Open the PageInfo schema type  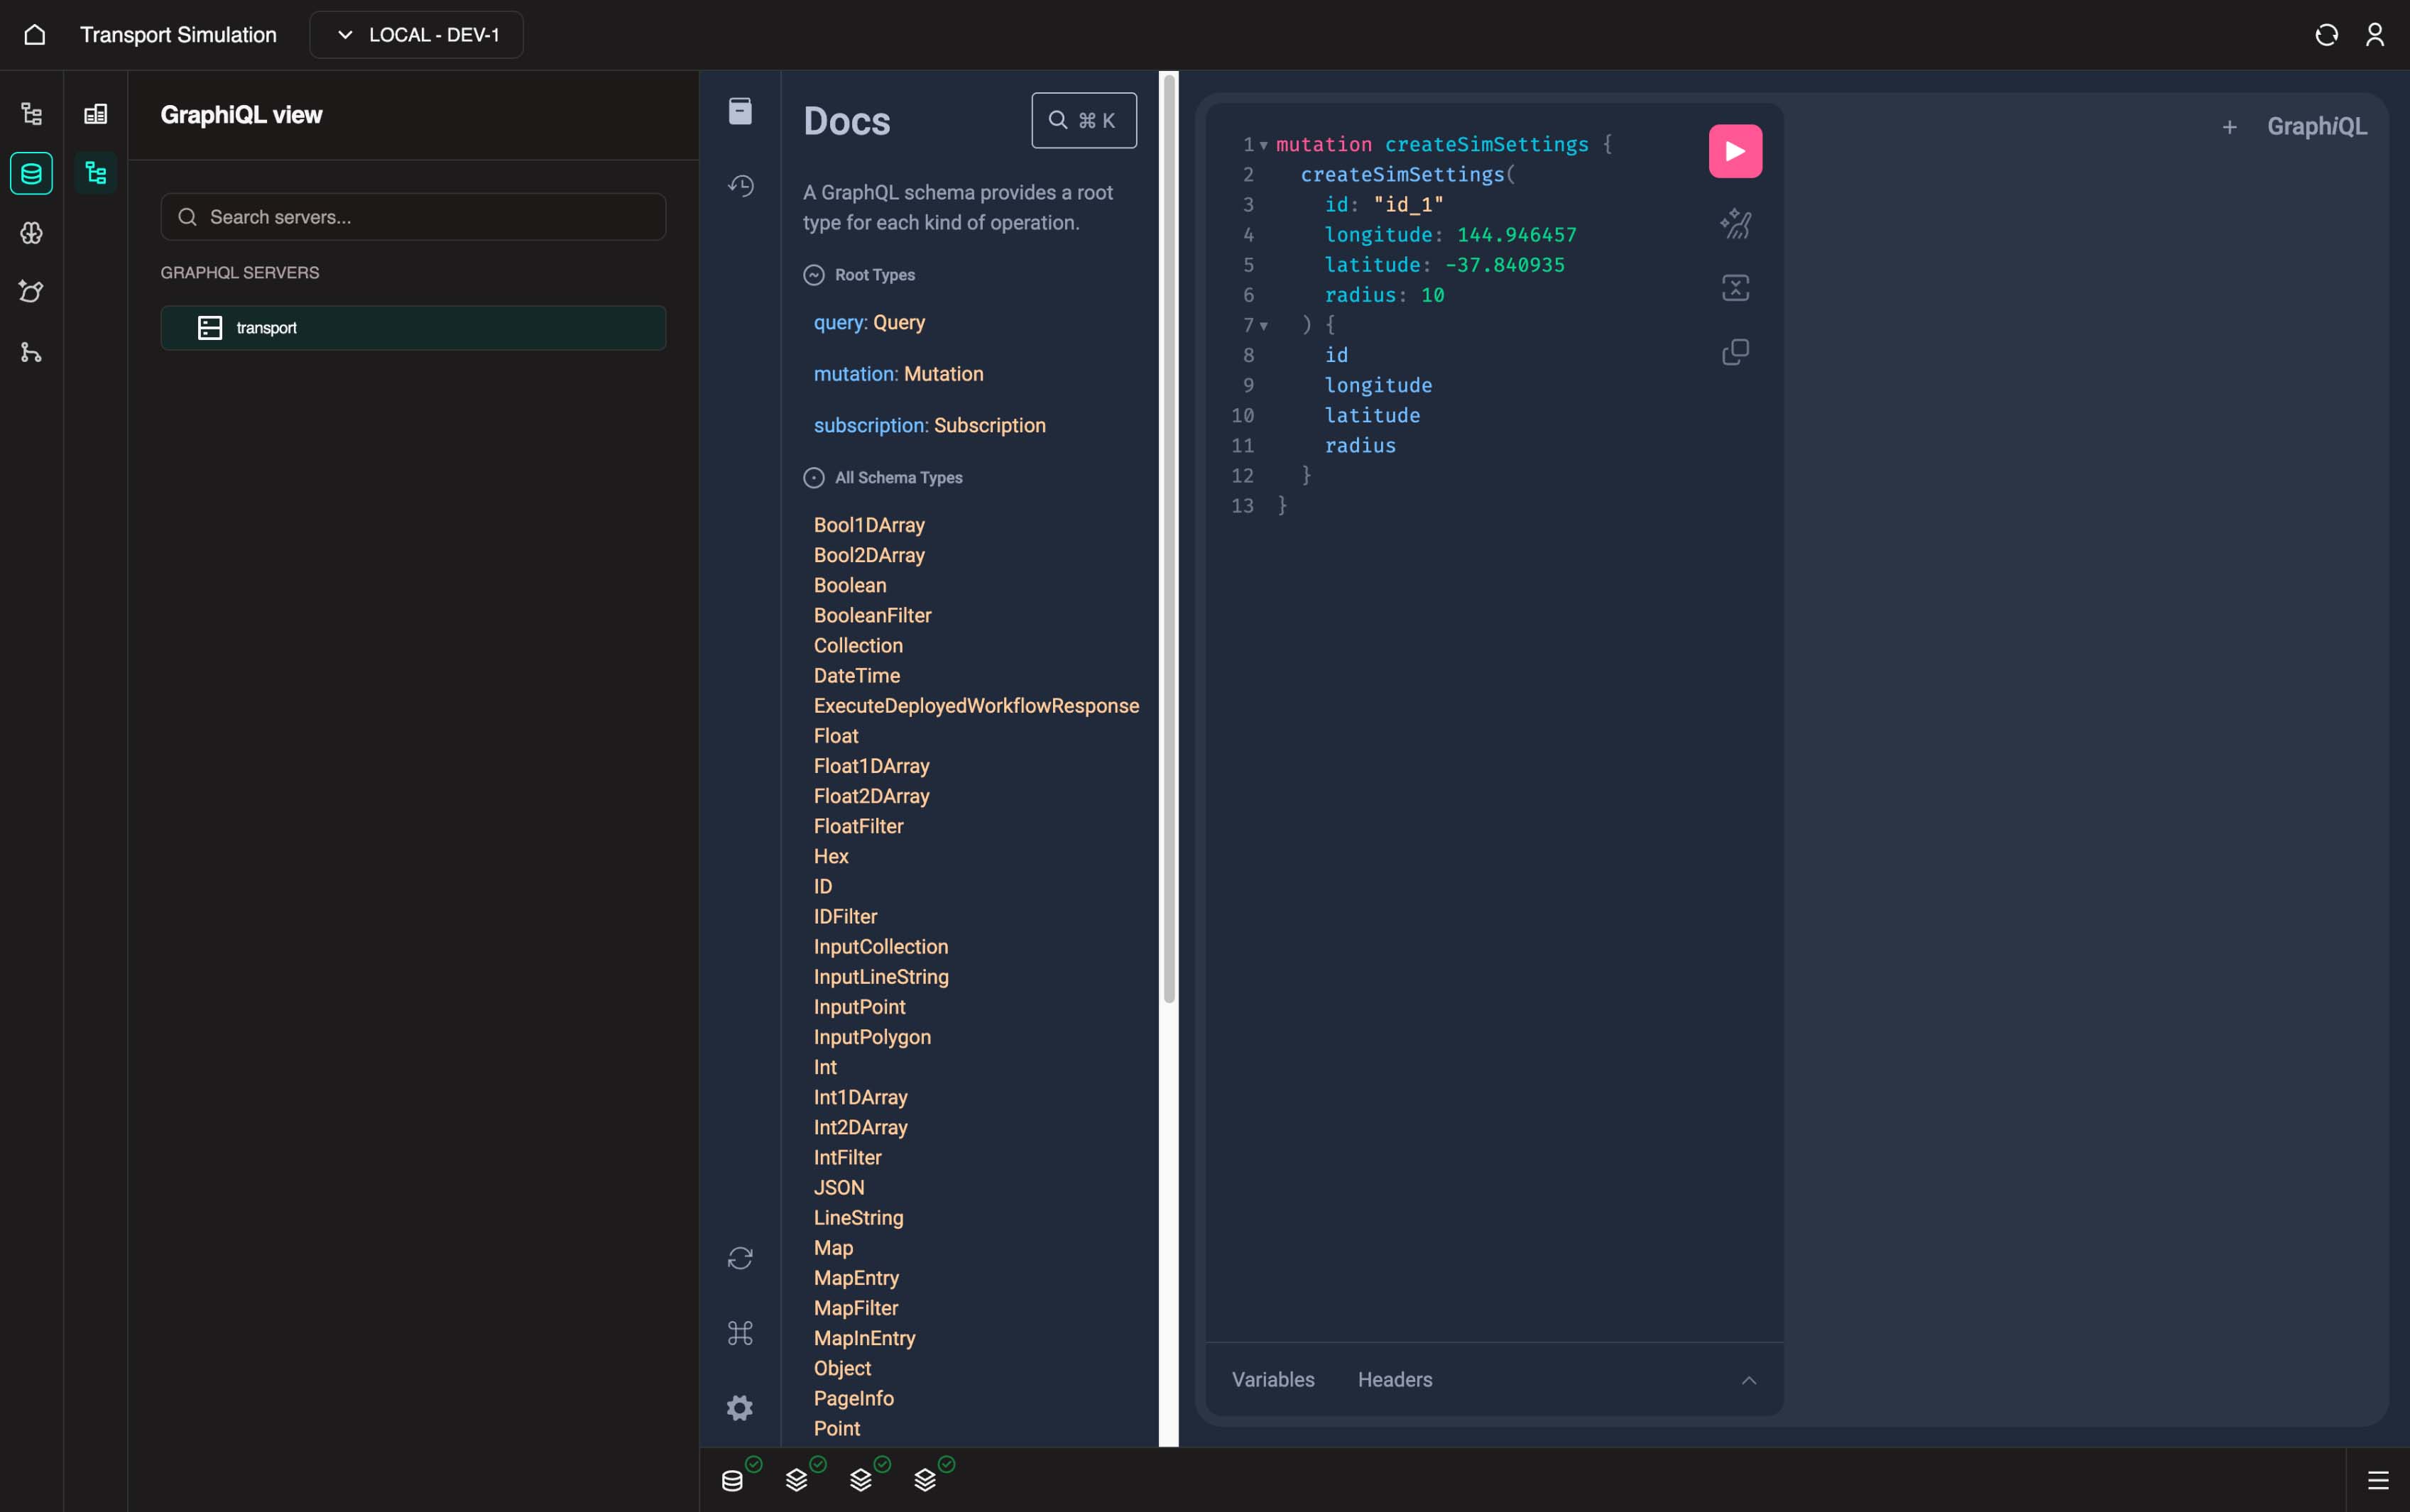coord(854,1399)
